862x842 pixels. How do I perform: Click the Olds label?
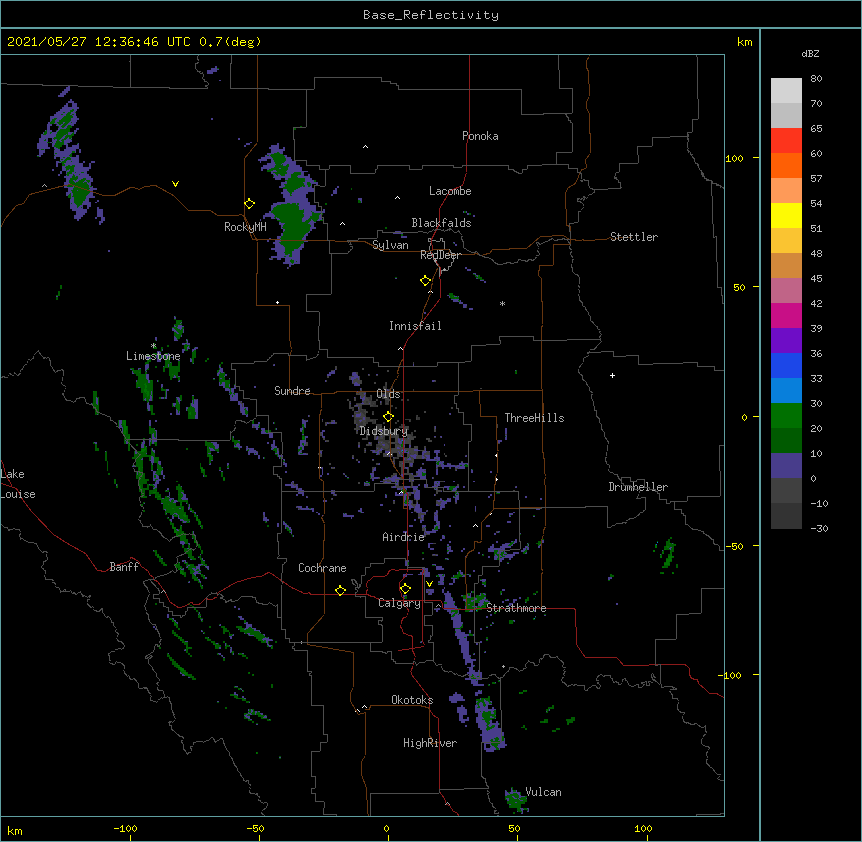(388, 394)
